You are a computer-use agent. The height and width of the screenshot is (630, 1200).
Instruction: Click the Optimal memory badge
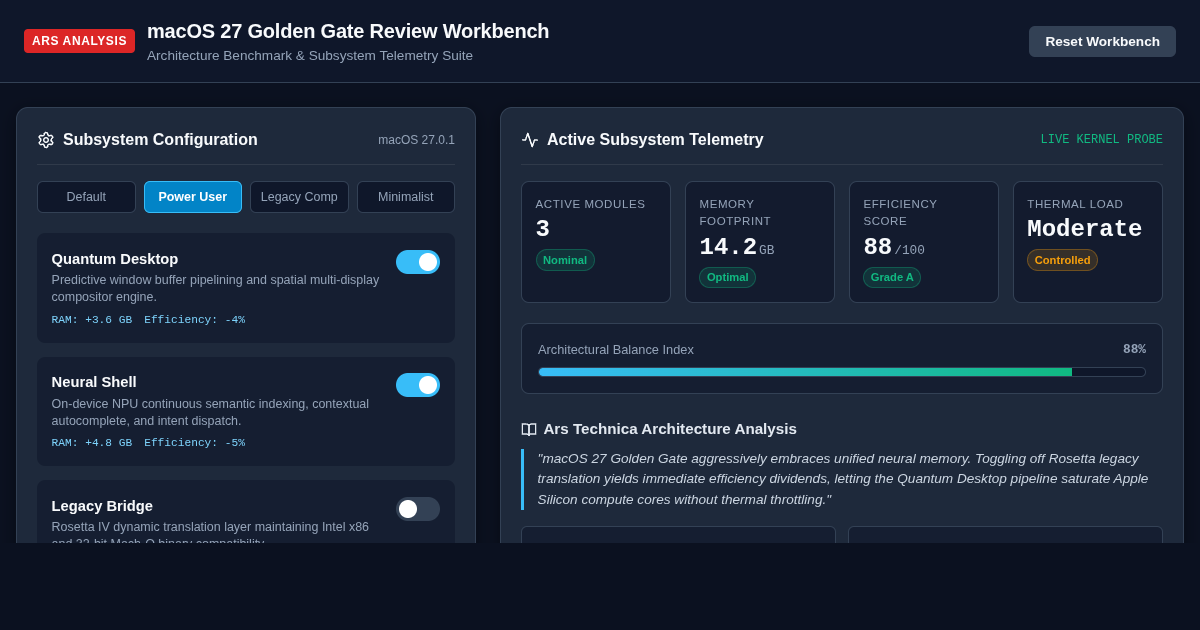[728, 277]
